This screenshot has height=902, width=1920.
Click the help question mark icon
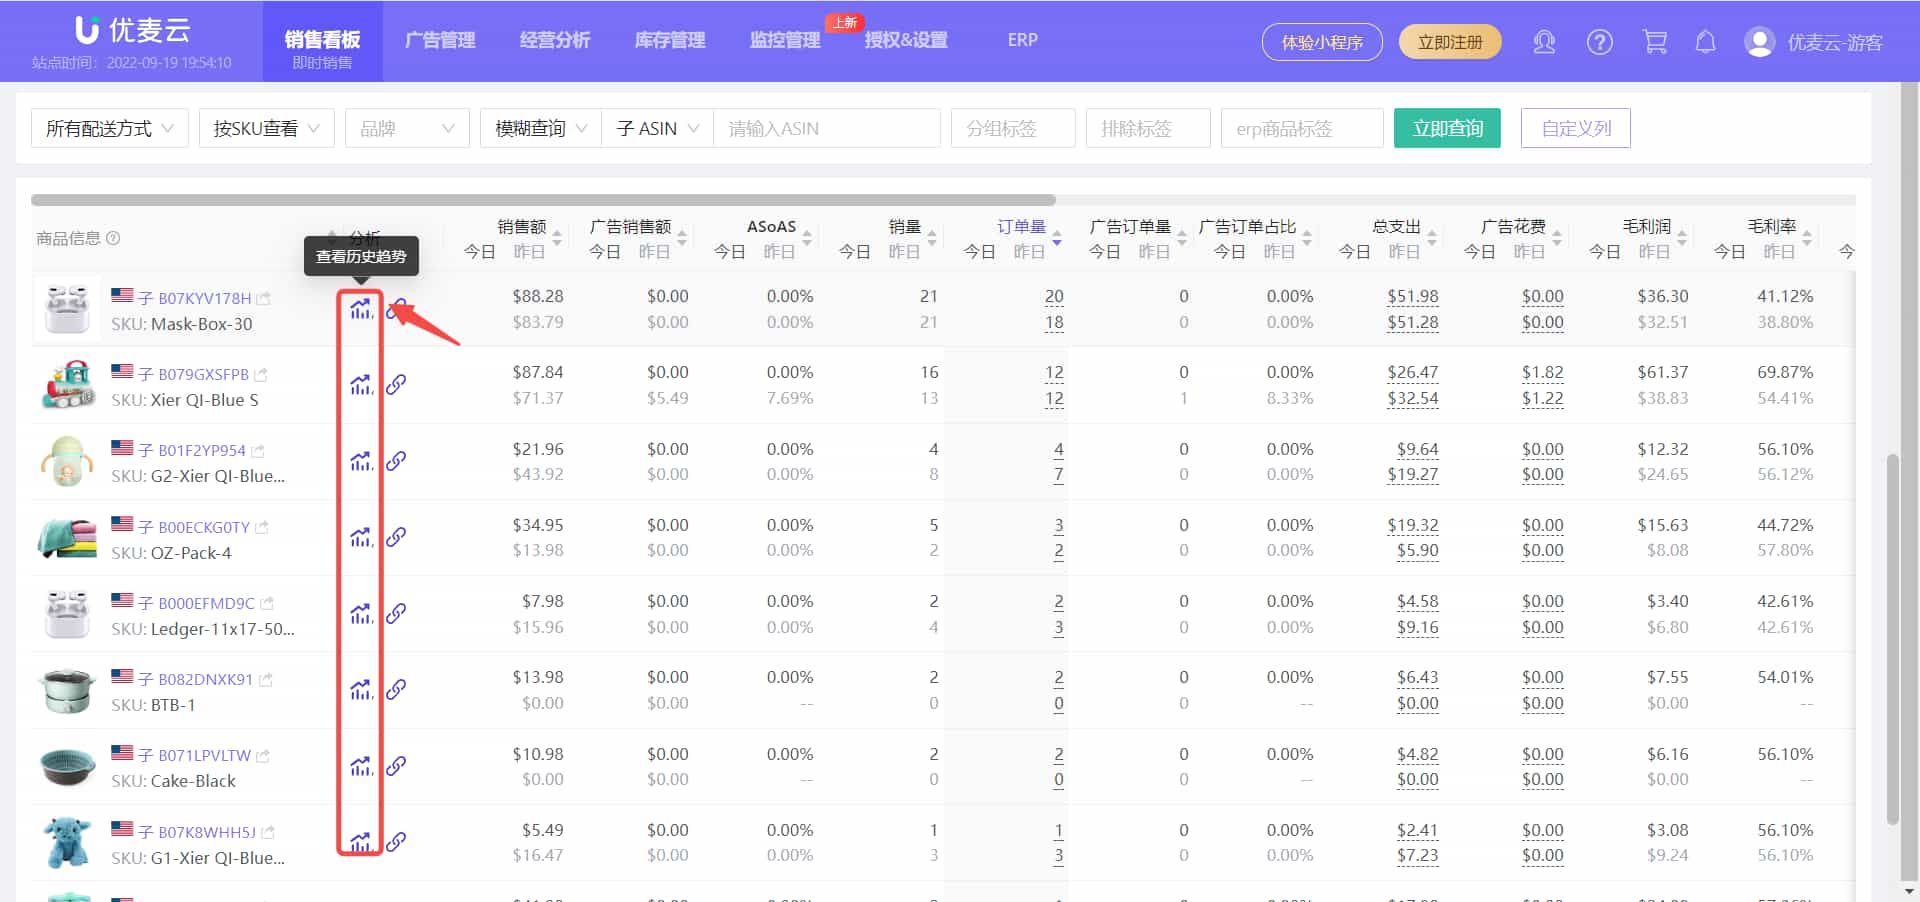point(1599,42)
